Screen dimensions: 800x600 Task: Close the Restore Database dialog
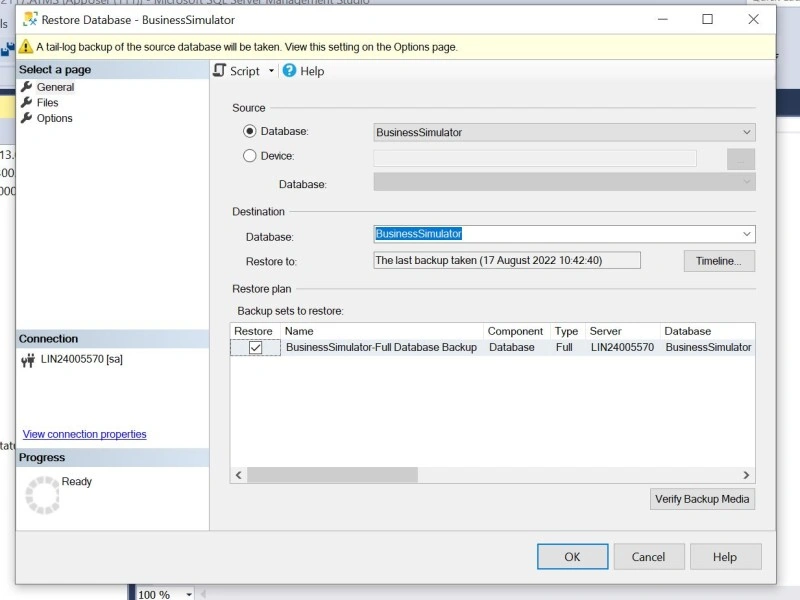click(x=754, y=19)
